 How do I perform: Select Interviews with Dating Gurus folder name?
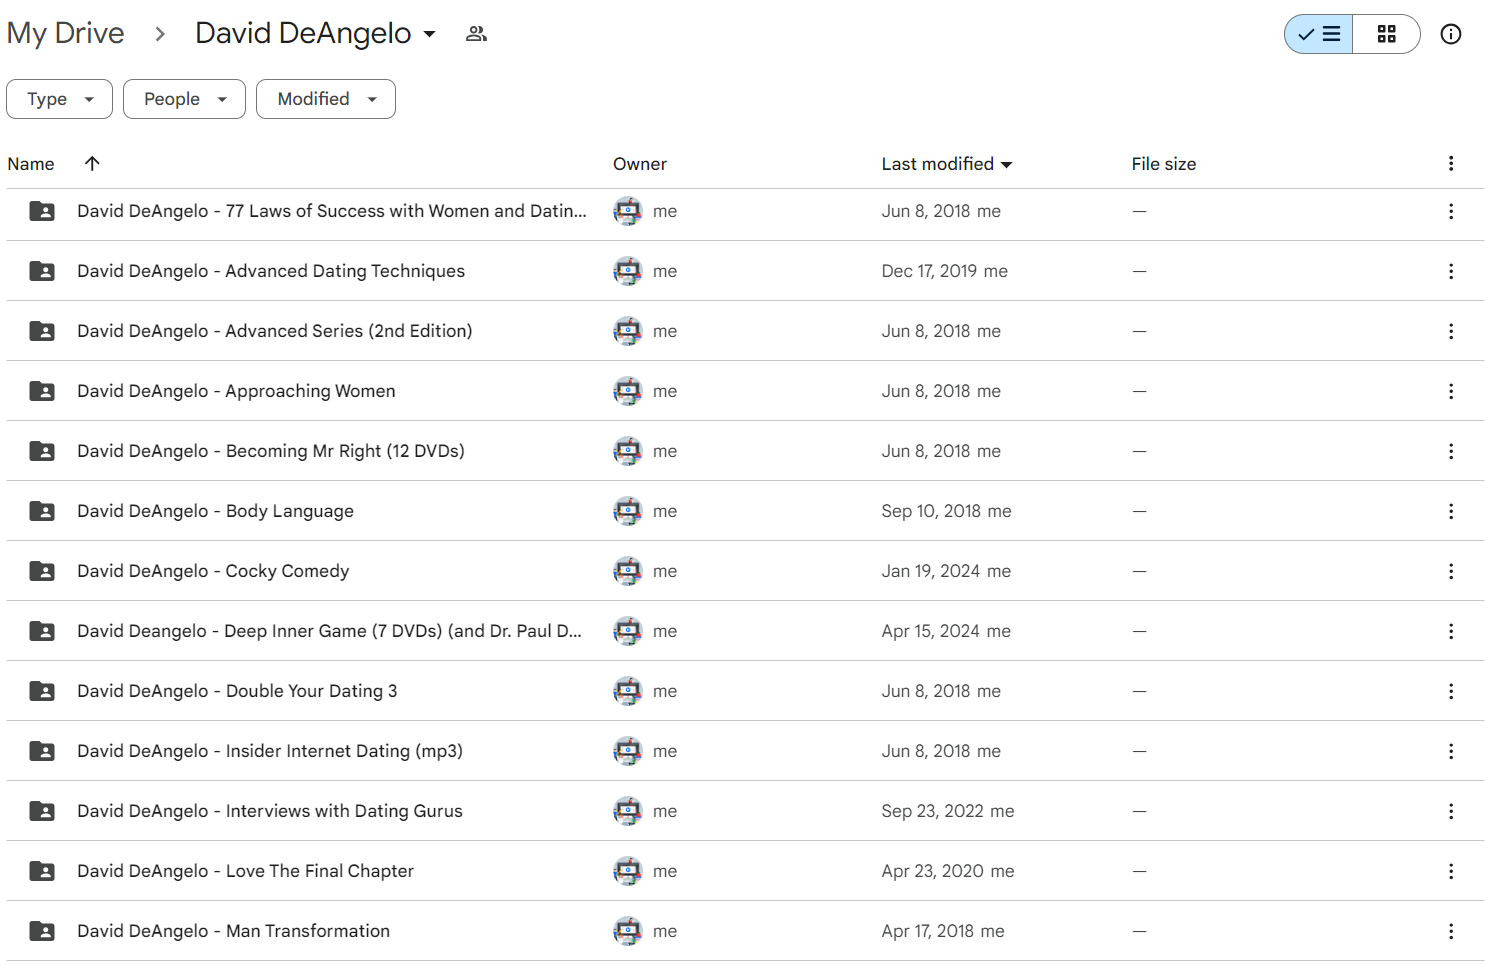270,811
